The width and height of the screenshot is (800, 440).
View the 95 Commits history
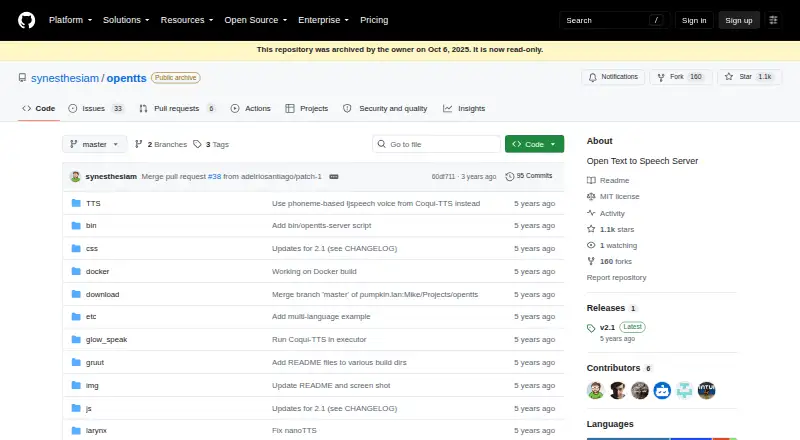point(529,176)
